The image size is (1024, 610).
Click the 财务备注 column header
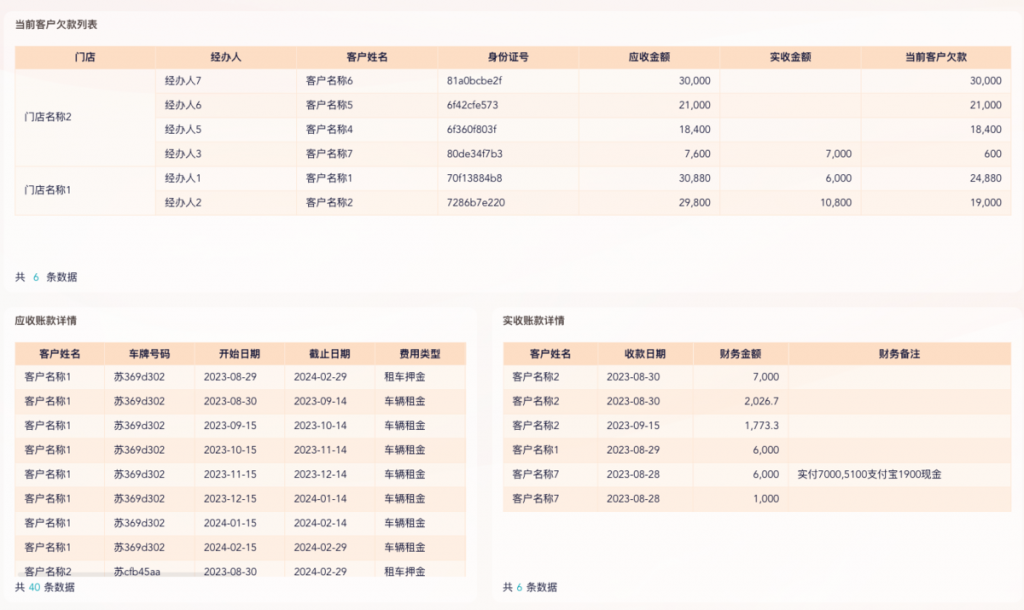pos(899,353)
